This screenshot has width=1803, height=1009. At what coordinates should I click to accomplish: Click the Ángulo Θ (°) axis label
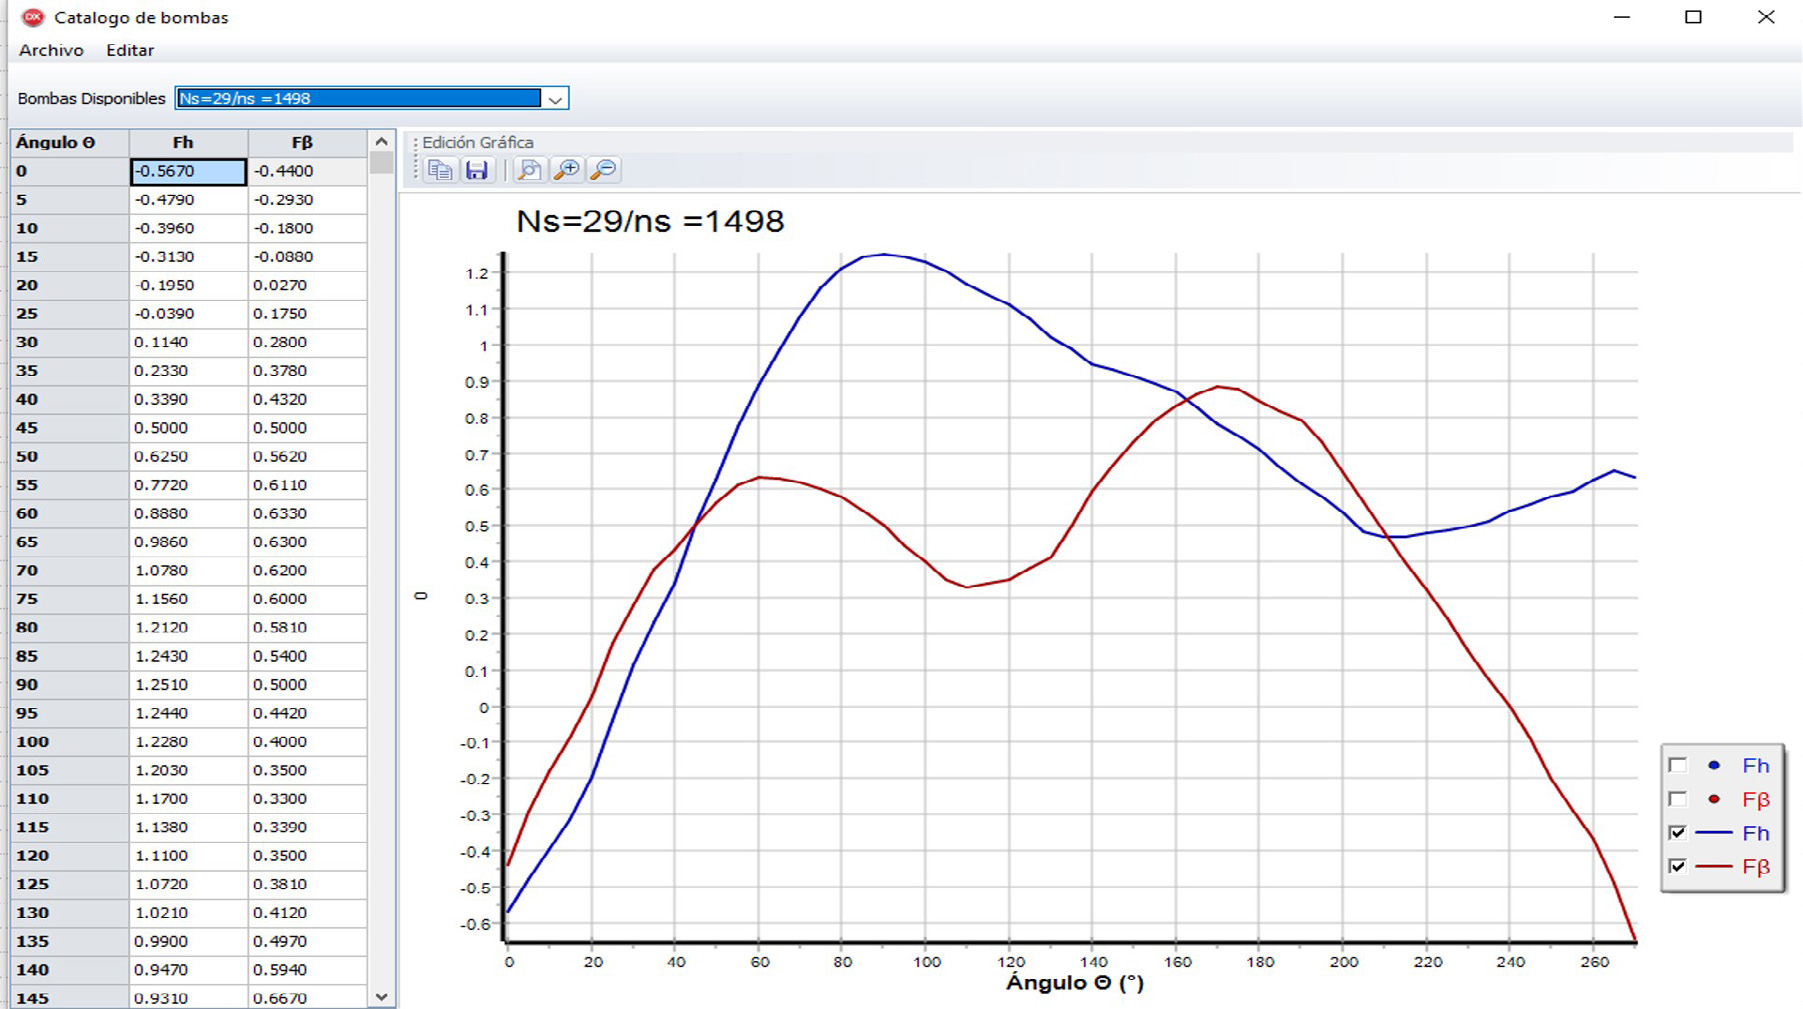(1075, 983)
